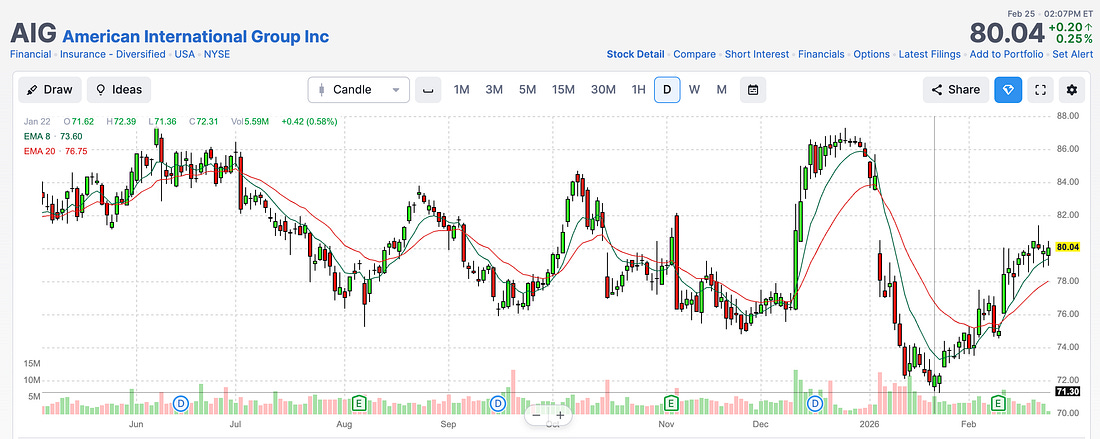Select the 1H timeframe
1100x439 pixels.
pos(638,90)
